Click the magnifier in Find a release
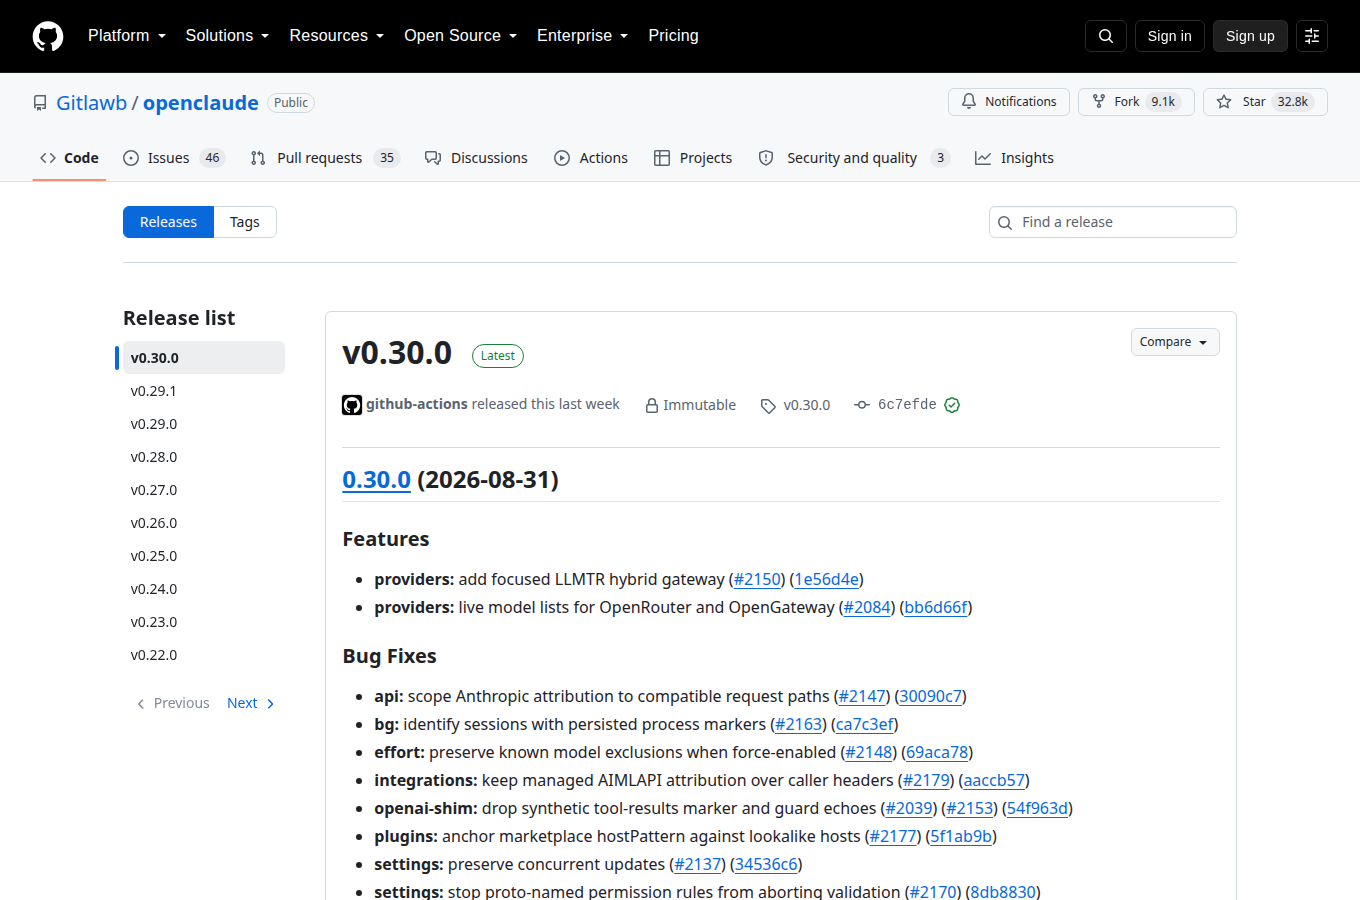This screenshot has width=1360, height=900. click(x=1005, y=223)
